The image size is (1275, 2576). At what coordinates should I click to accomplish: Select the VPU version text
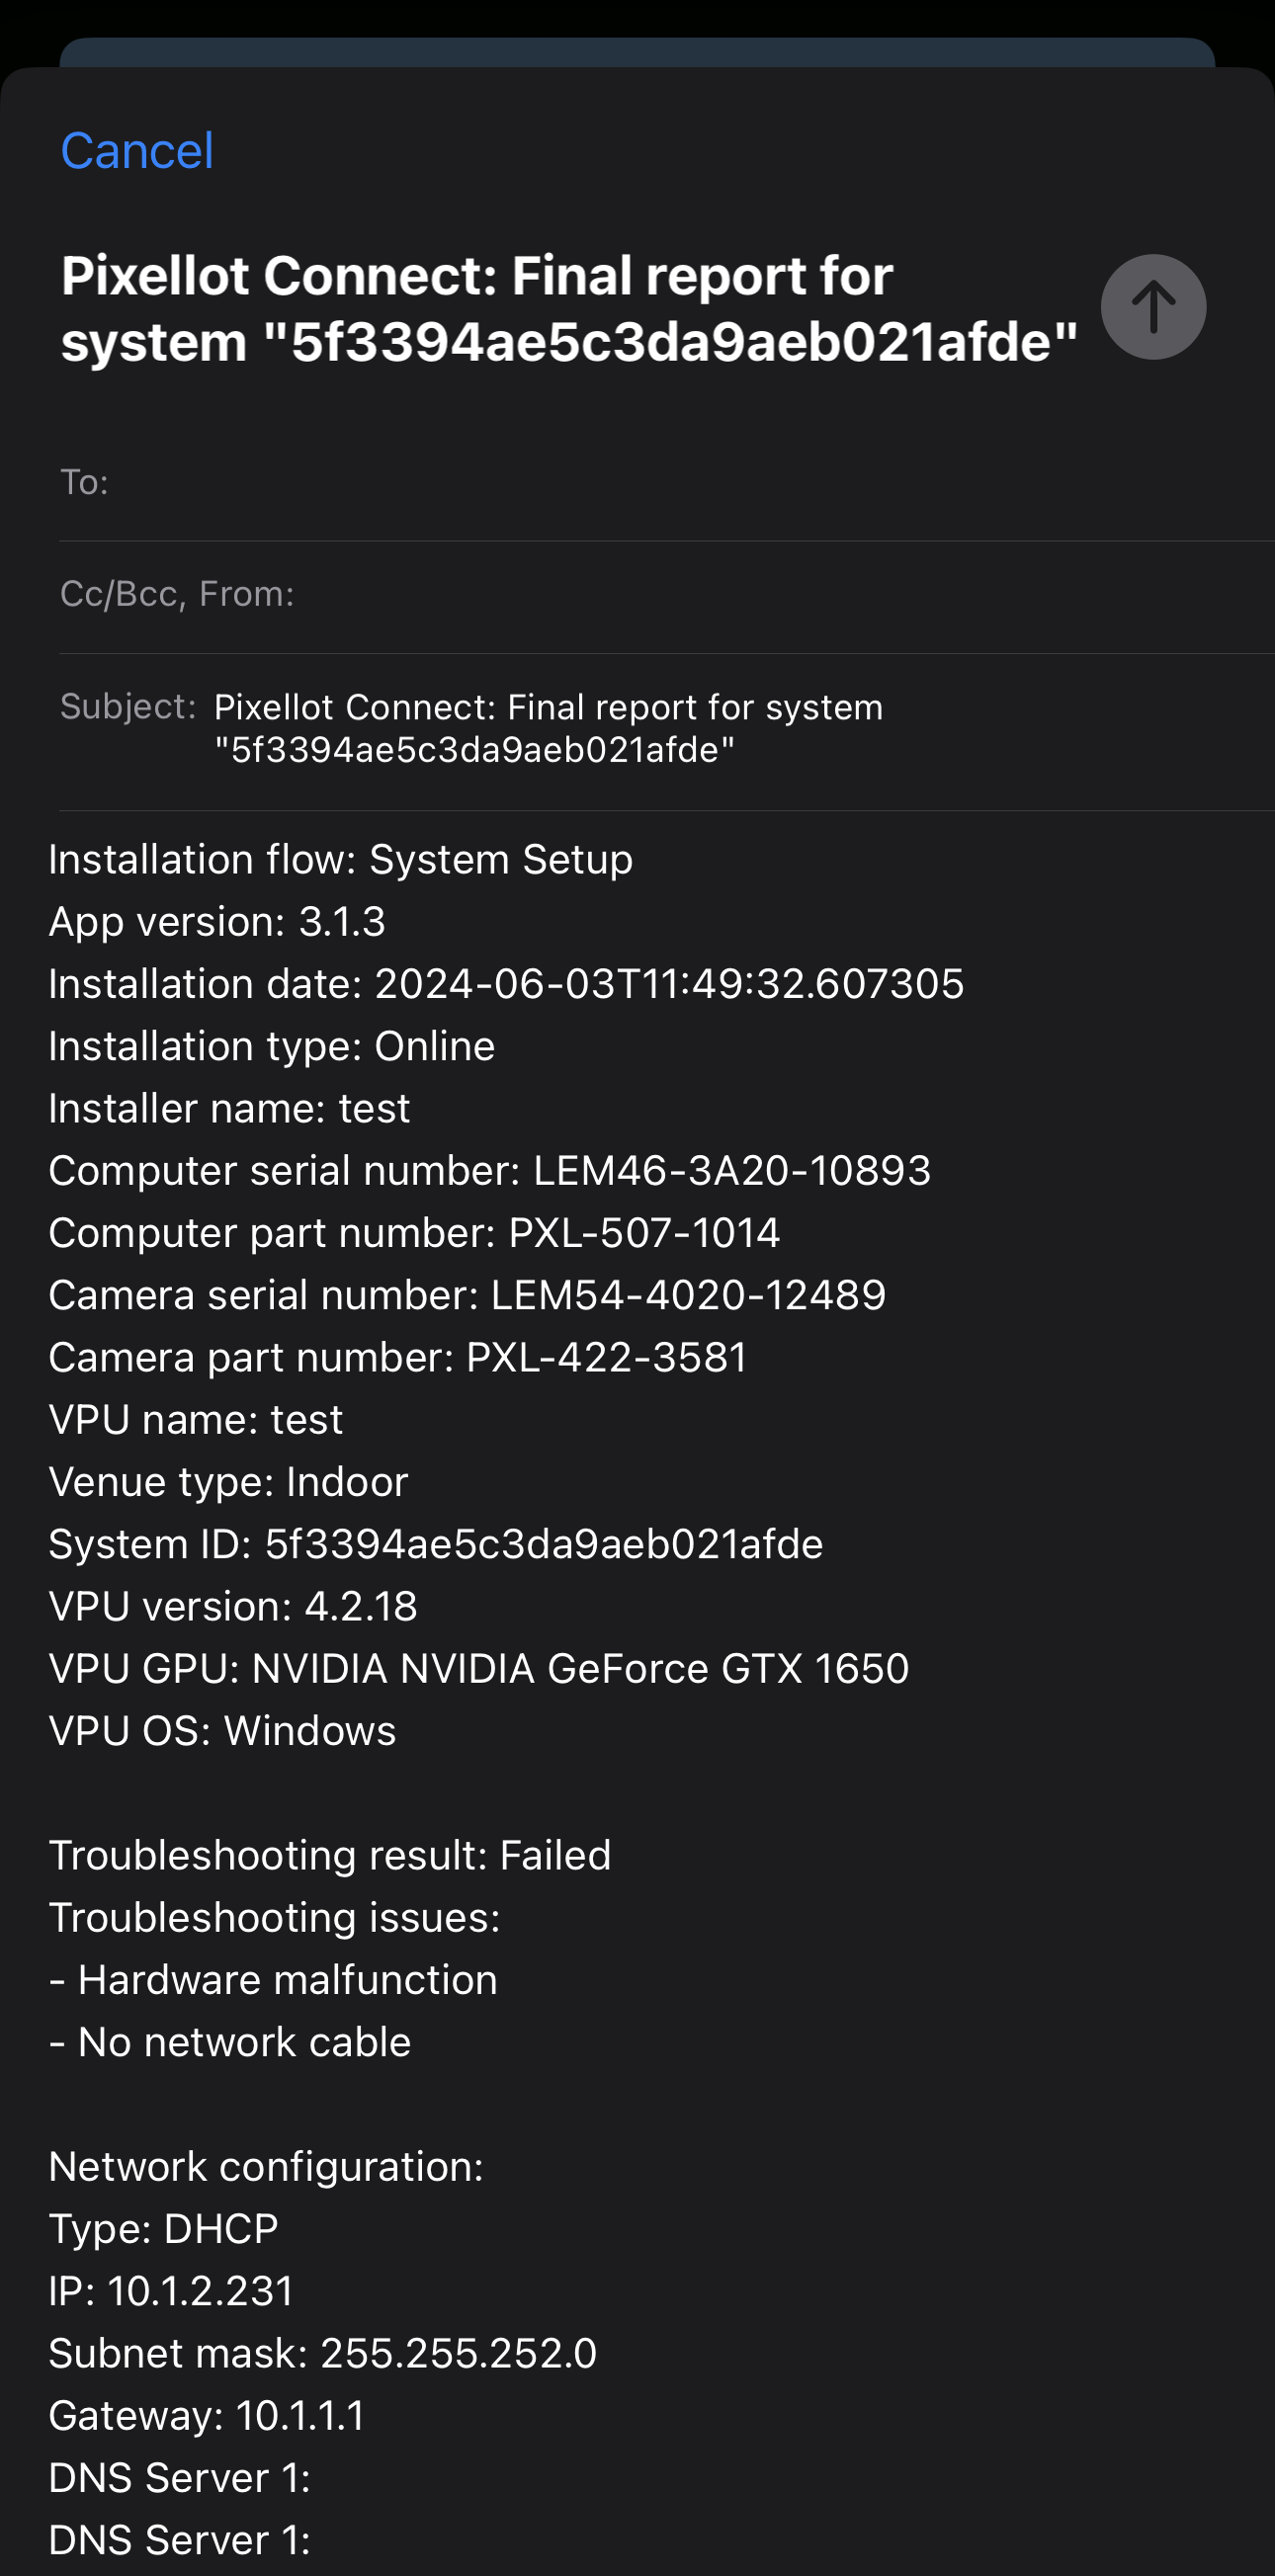[233, 1605]
